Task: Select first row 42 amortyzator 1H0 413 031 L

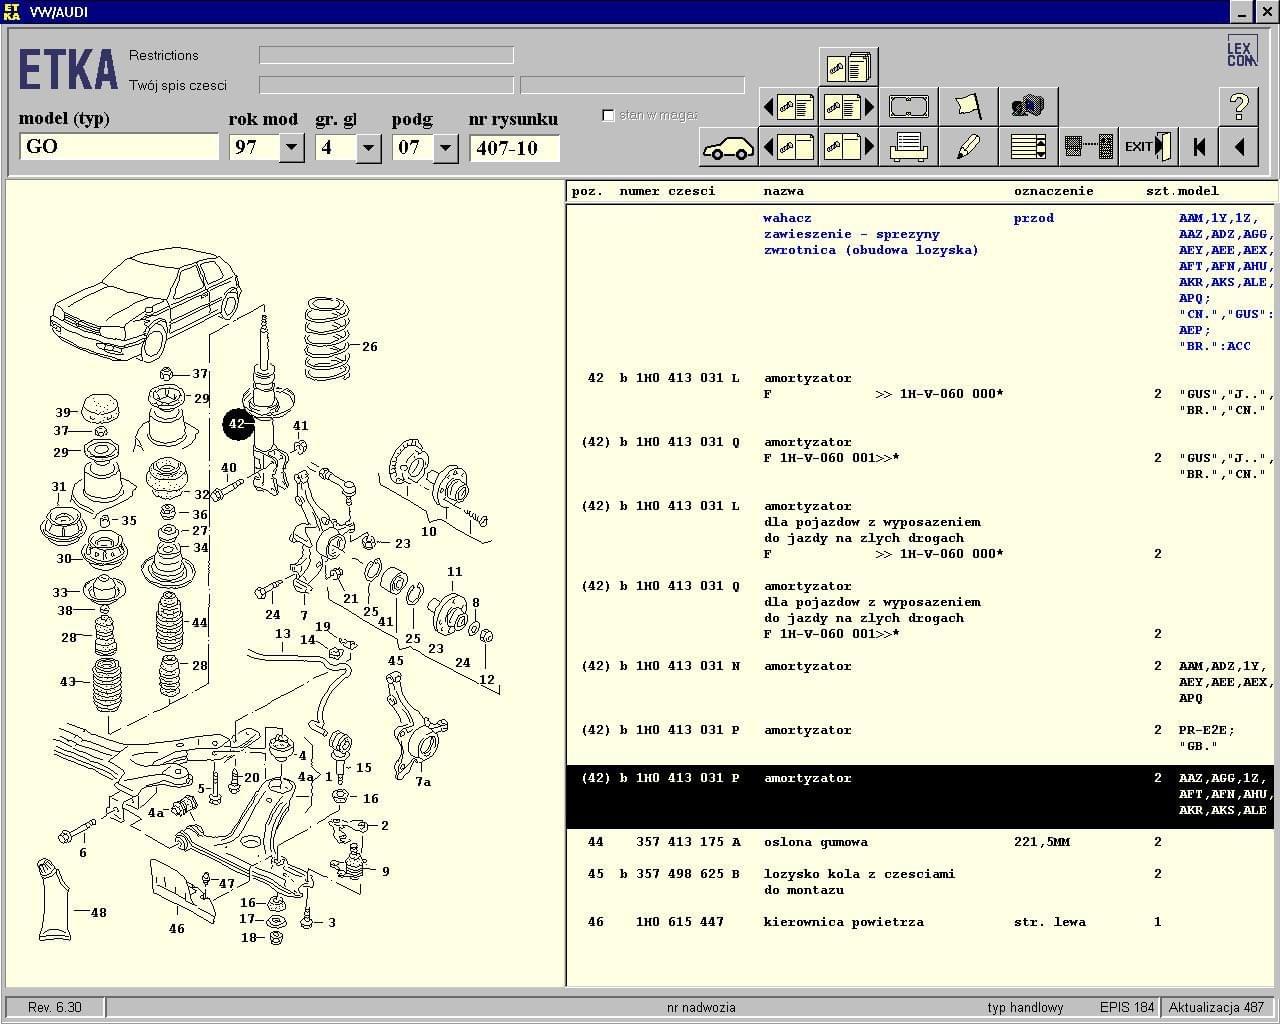Action: coord(922,394)
